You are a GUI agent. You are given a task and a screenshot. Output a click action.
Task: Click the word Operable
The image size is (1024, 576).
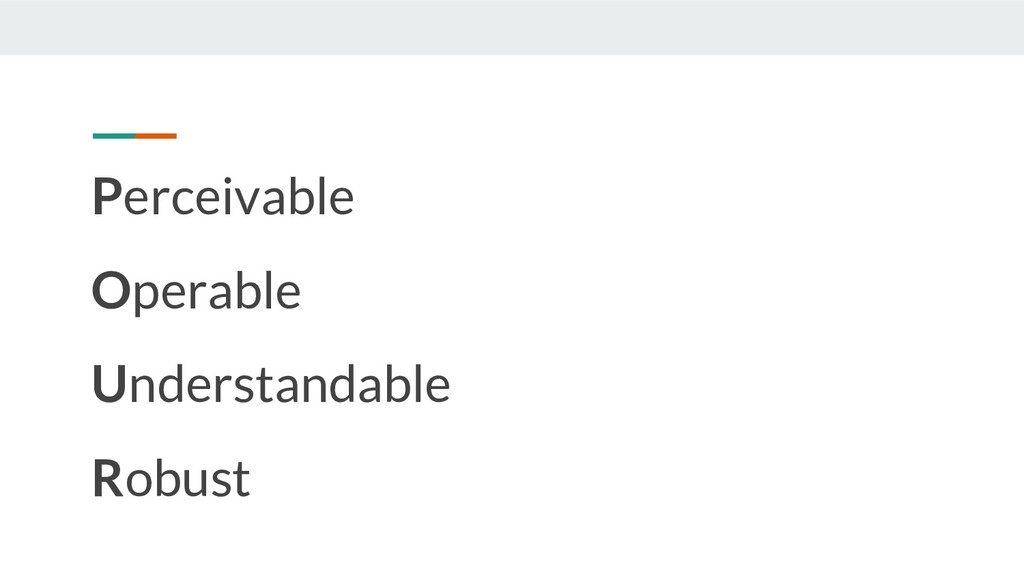pos(196,291)
